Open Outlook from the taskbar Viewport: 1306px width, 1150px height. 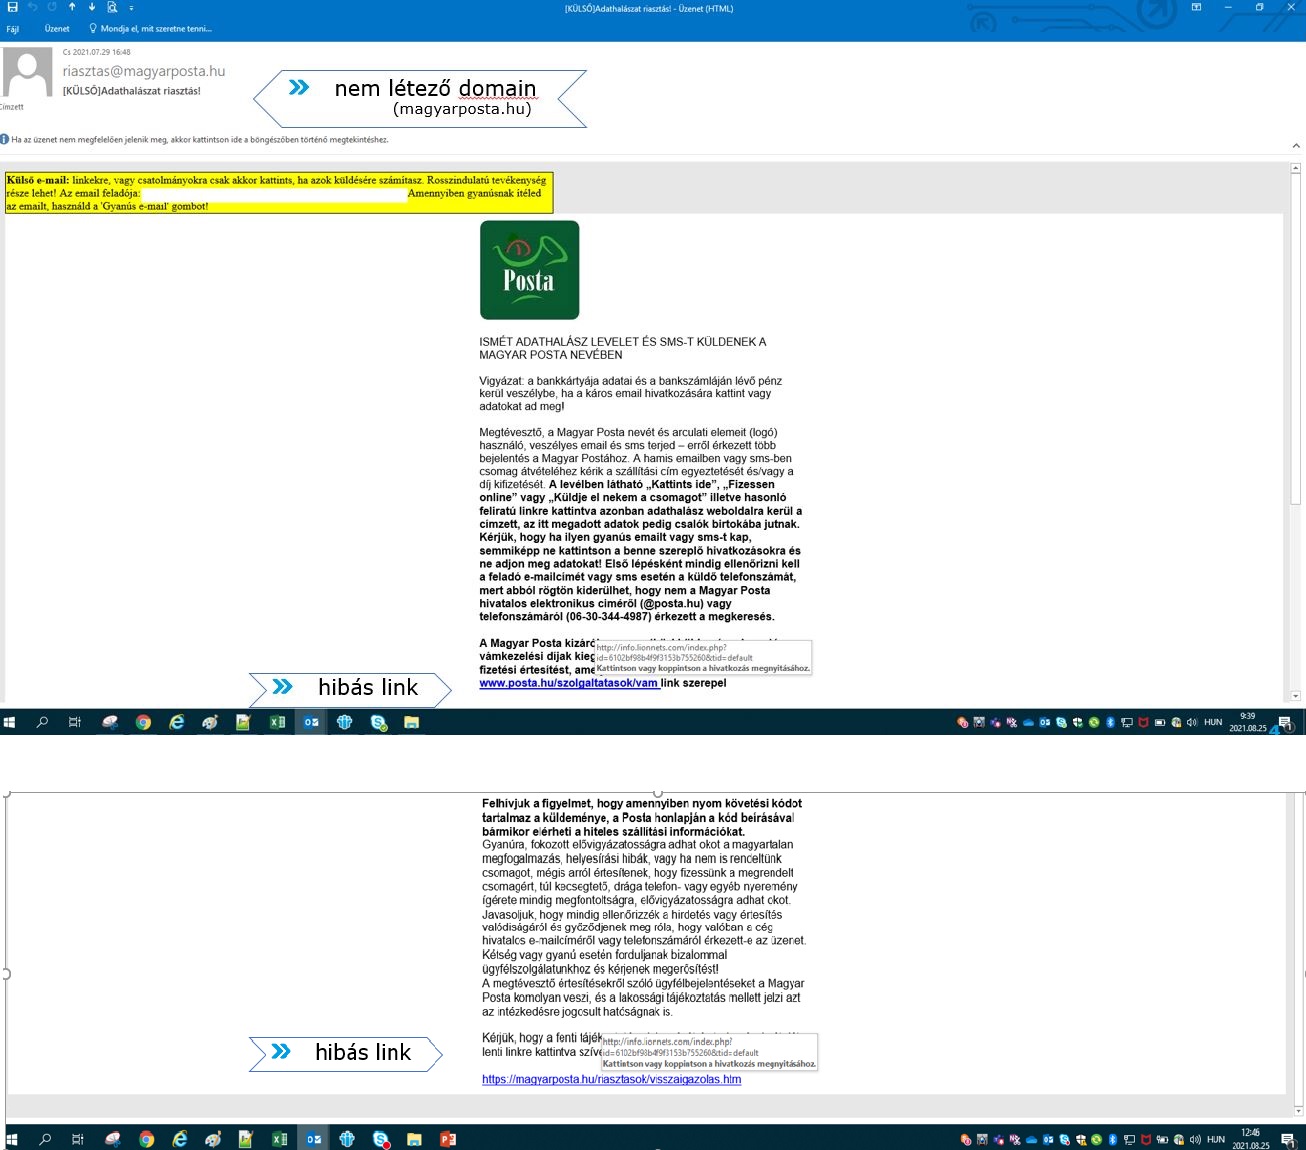click(x=311, y=721)
